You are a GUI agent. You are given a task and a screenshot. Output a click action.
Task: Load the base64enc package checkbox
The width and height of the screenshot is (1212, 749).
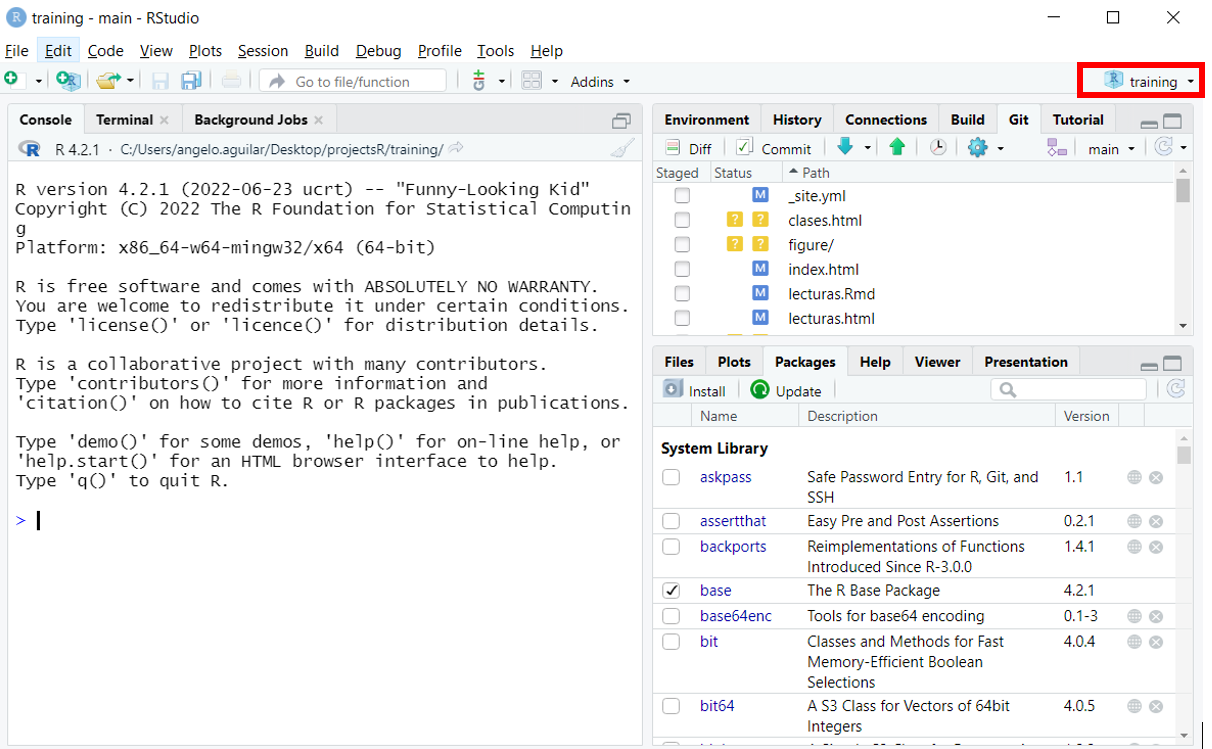pyautogui.click(x=671, y=616)
